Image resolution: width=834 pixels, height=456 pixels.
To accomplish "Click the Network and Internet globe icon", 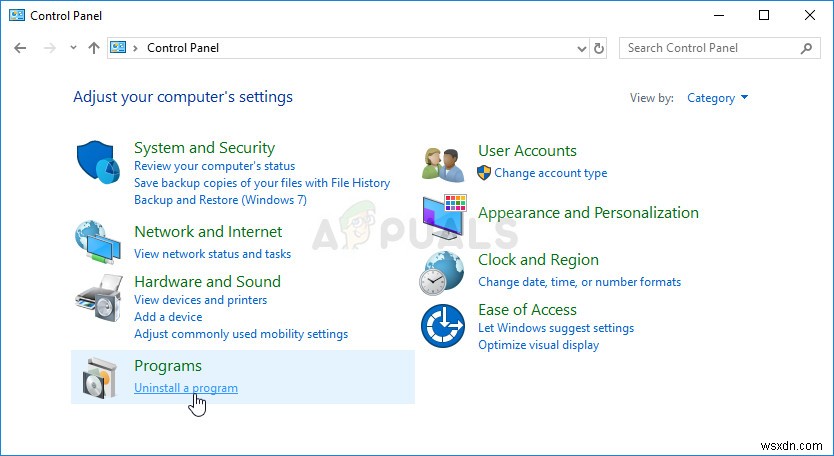I will click(x=98, y=241).
